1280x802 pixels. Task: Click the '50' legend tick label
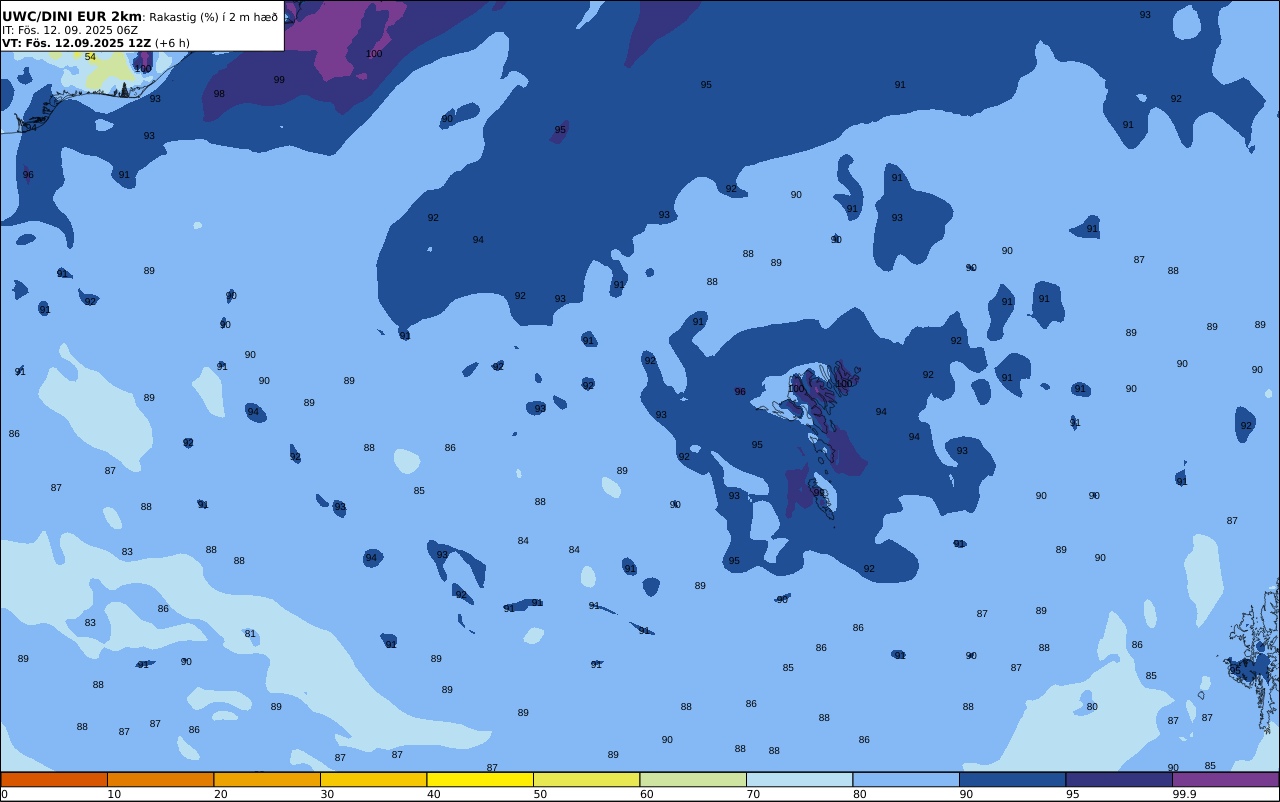click(540, 794)
